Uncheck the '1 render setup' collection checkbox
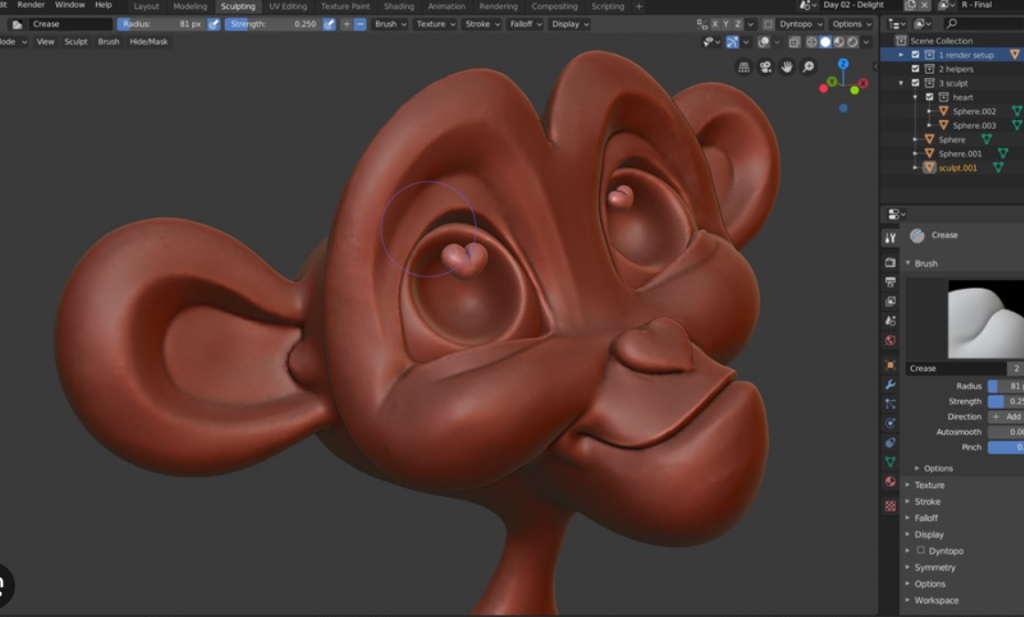Viewport: 1024px width, 617px height. tap(916, 55)
